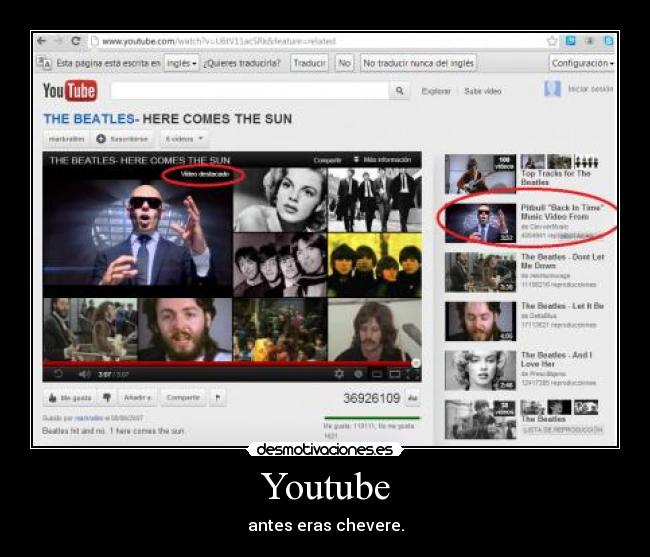Image resolution: width=650 pixels, height=557 pixels.
Task: Expand Más información in the player
Action: 383,160
